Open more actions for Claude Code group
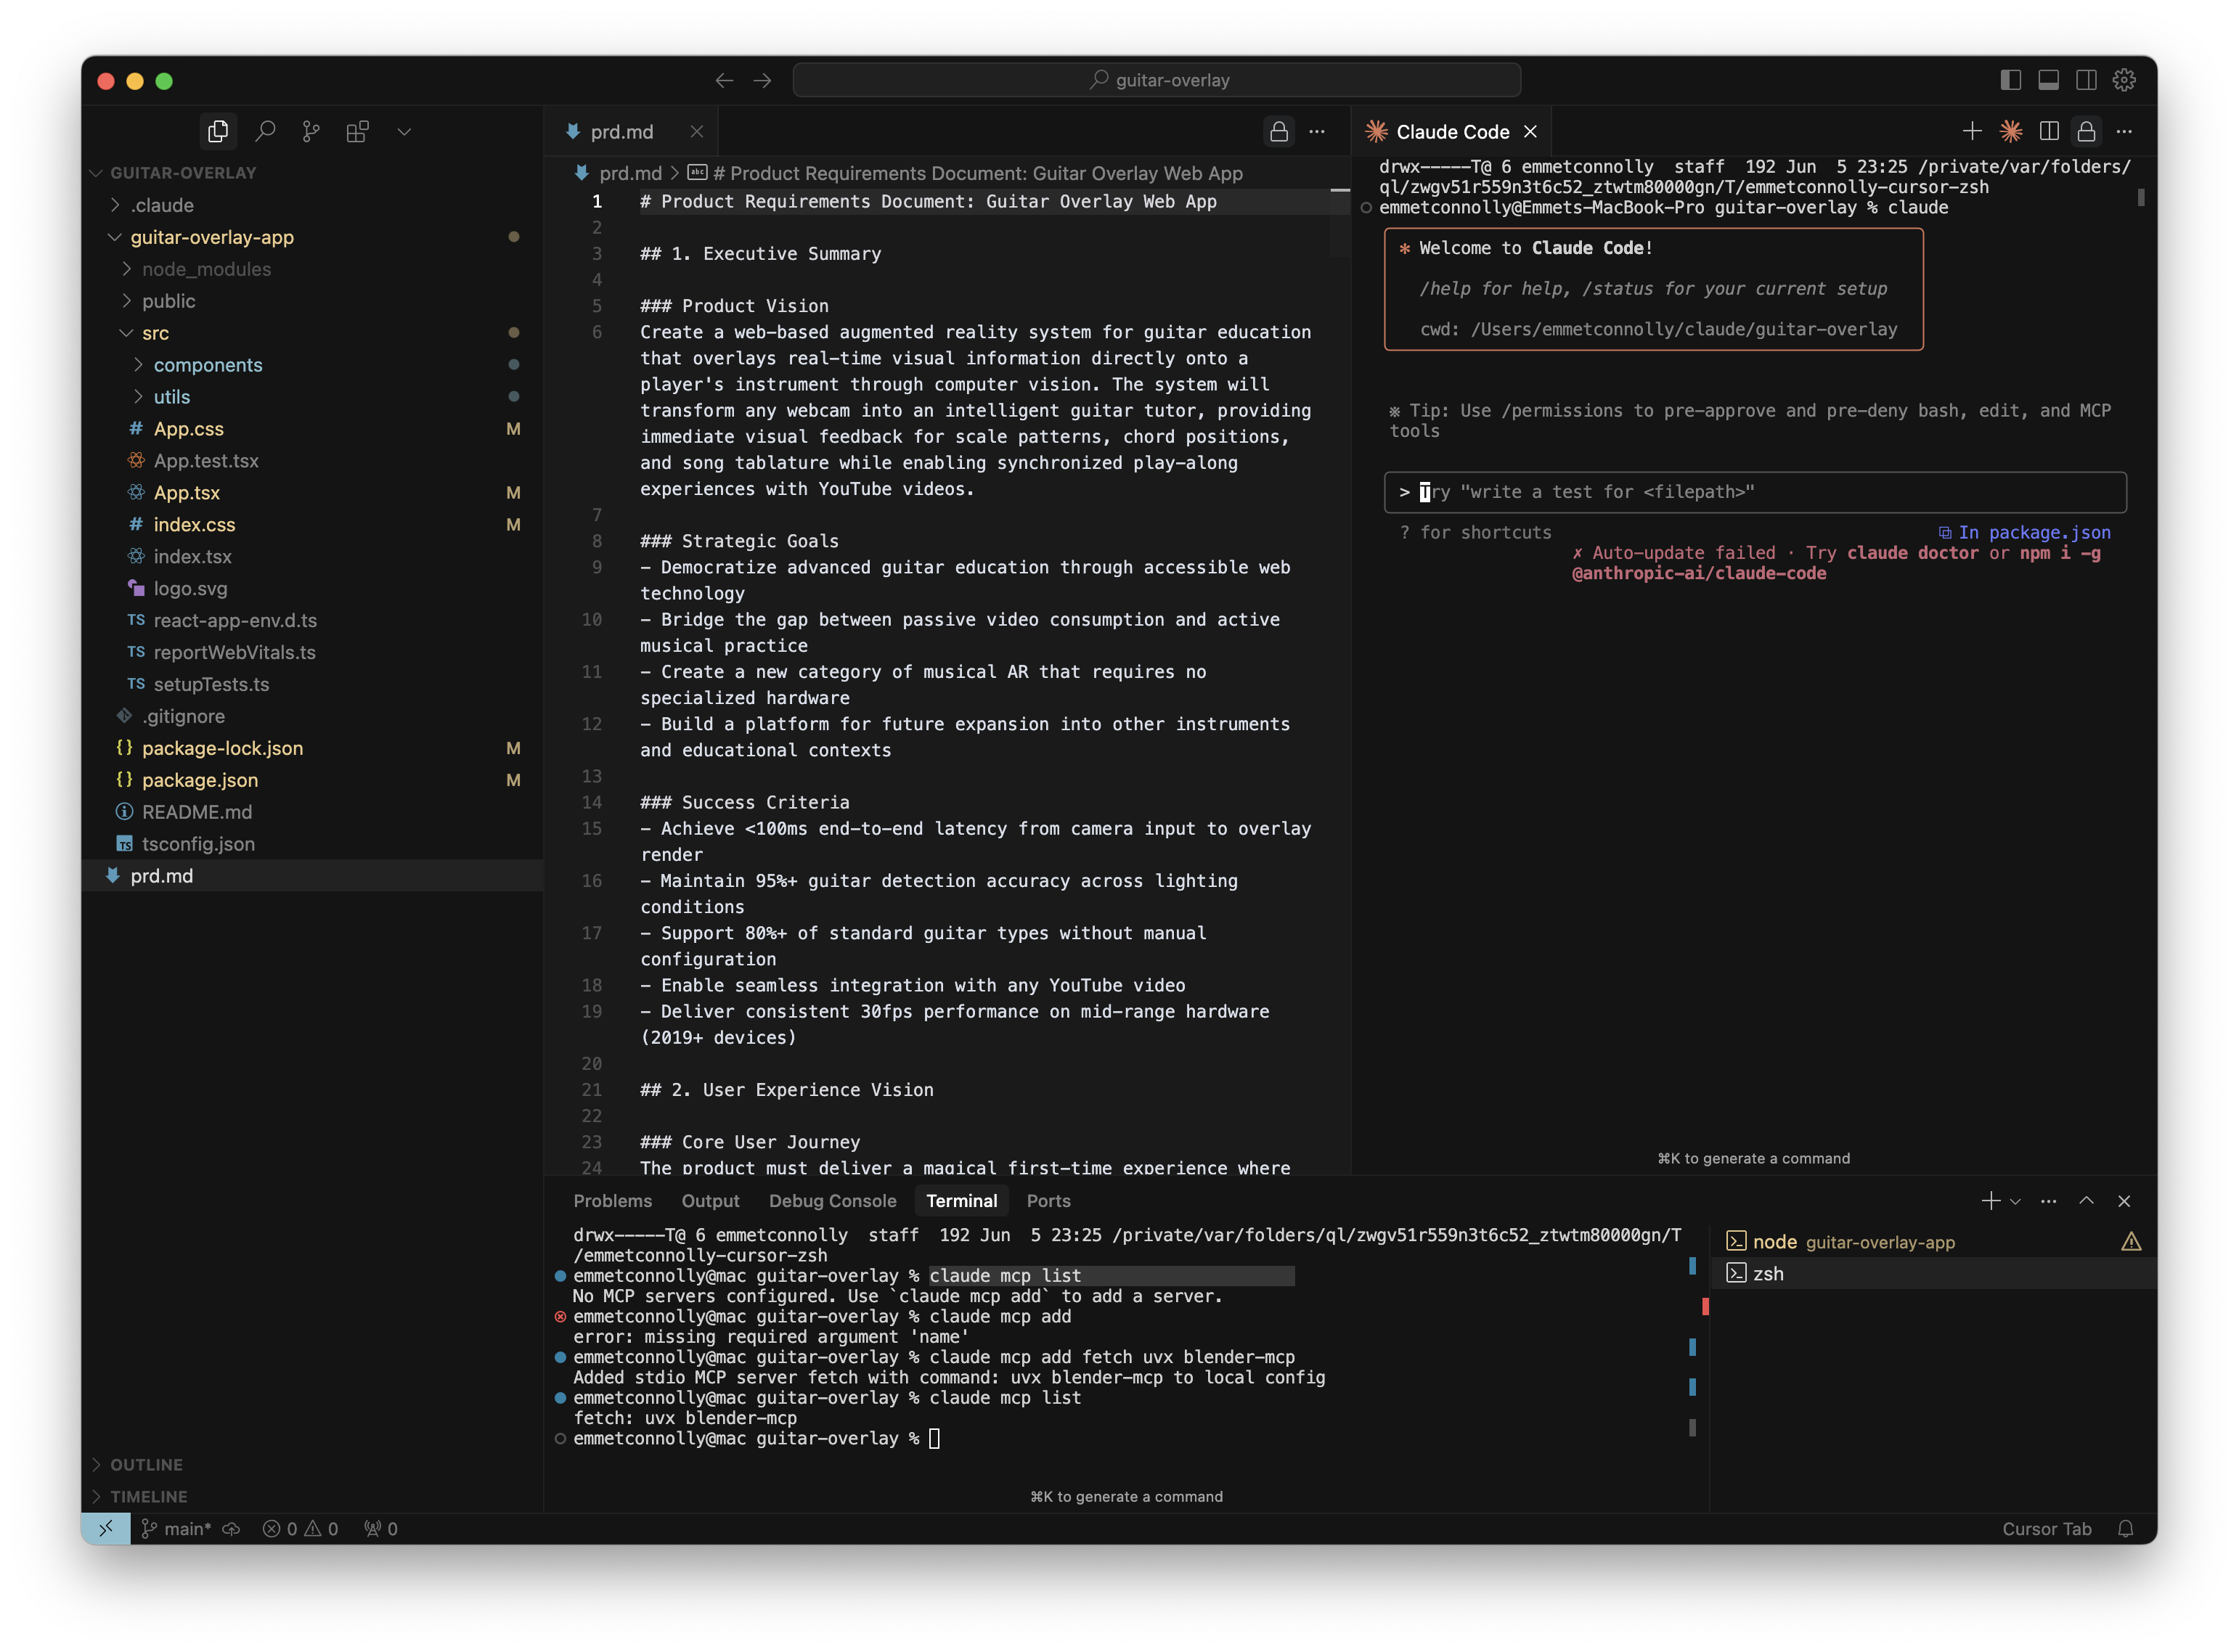 click(x=2124, y=131)
